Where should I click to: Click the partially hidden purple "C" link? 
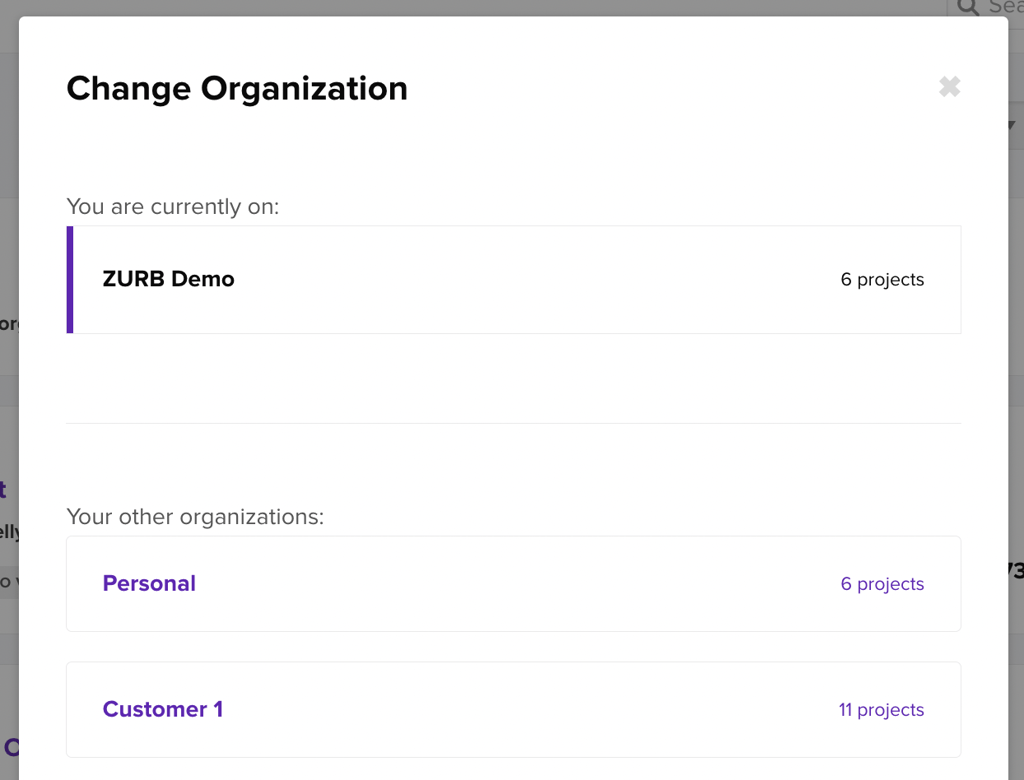[x=11, y=747]
